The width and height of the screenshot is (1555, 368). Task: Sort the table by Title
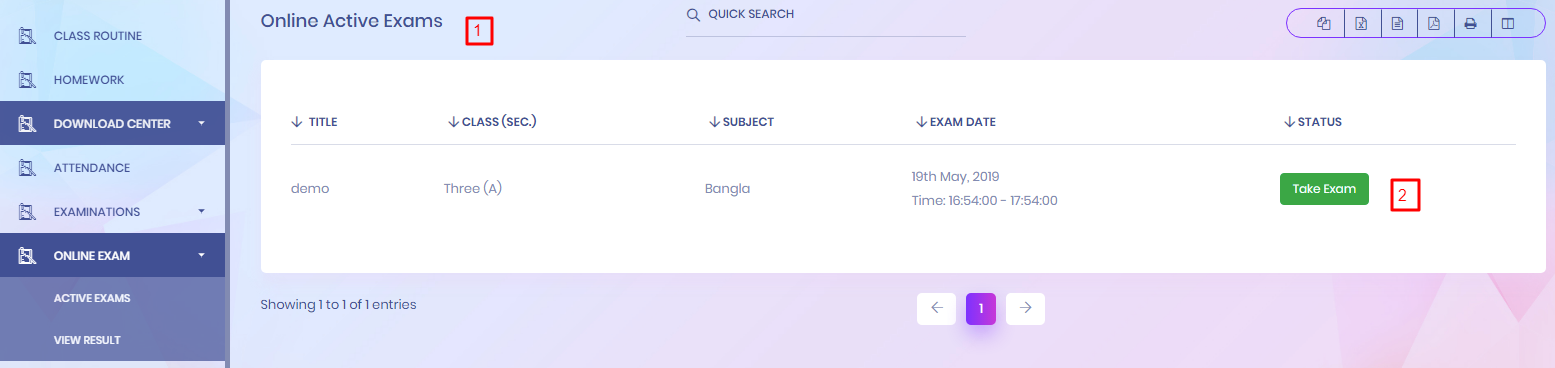pos(314,122)
